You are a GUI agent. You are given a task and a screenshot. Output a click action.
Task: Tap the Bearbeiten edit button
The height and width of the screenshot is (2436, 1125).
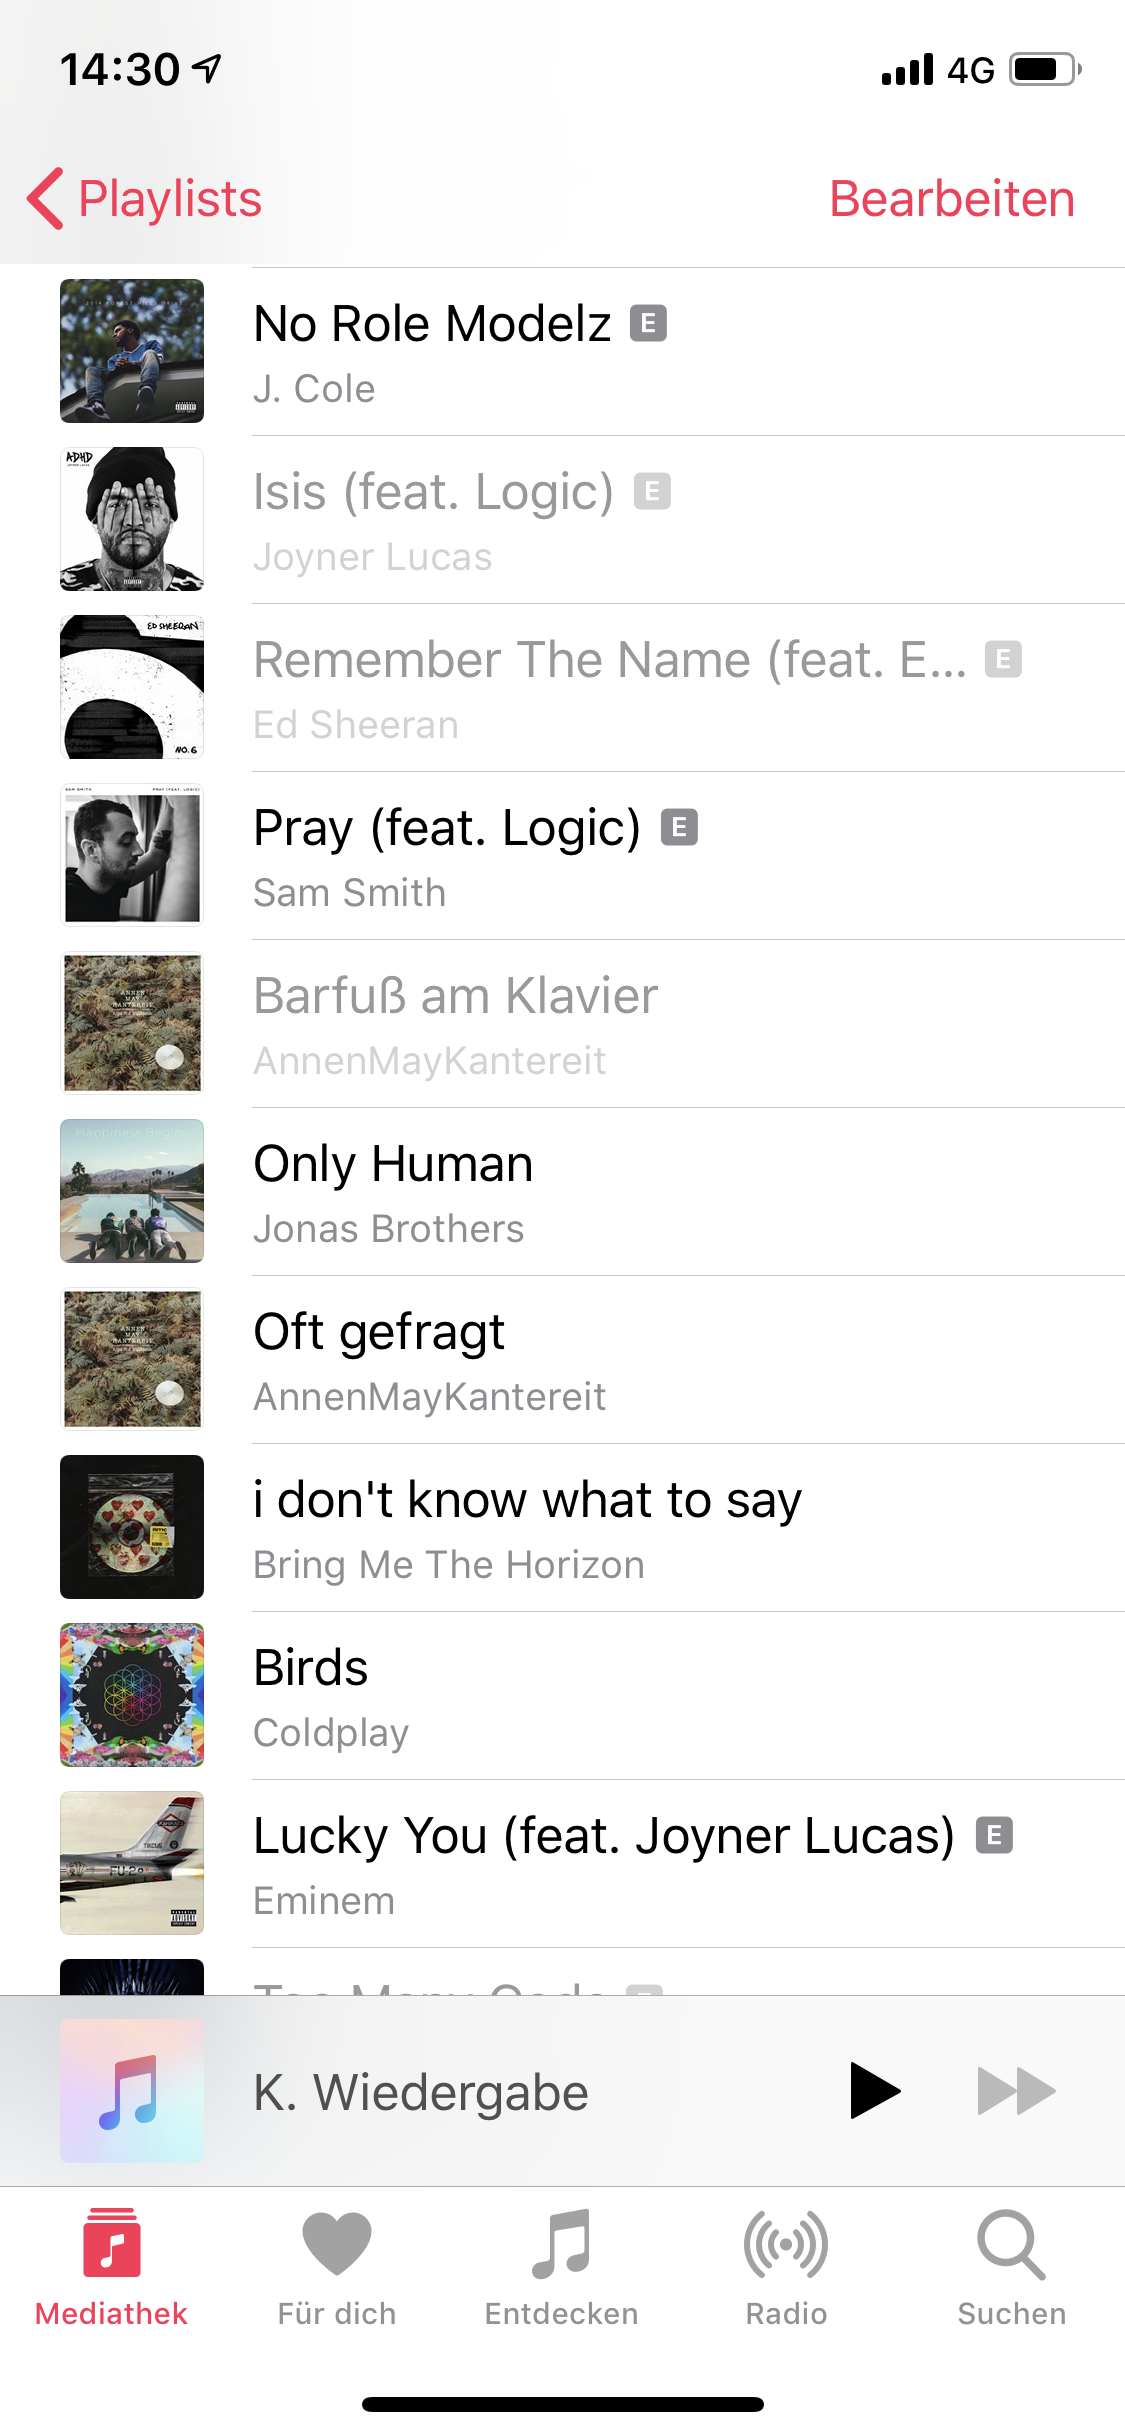pyautogui.click(x=951, y=198)
